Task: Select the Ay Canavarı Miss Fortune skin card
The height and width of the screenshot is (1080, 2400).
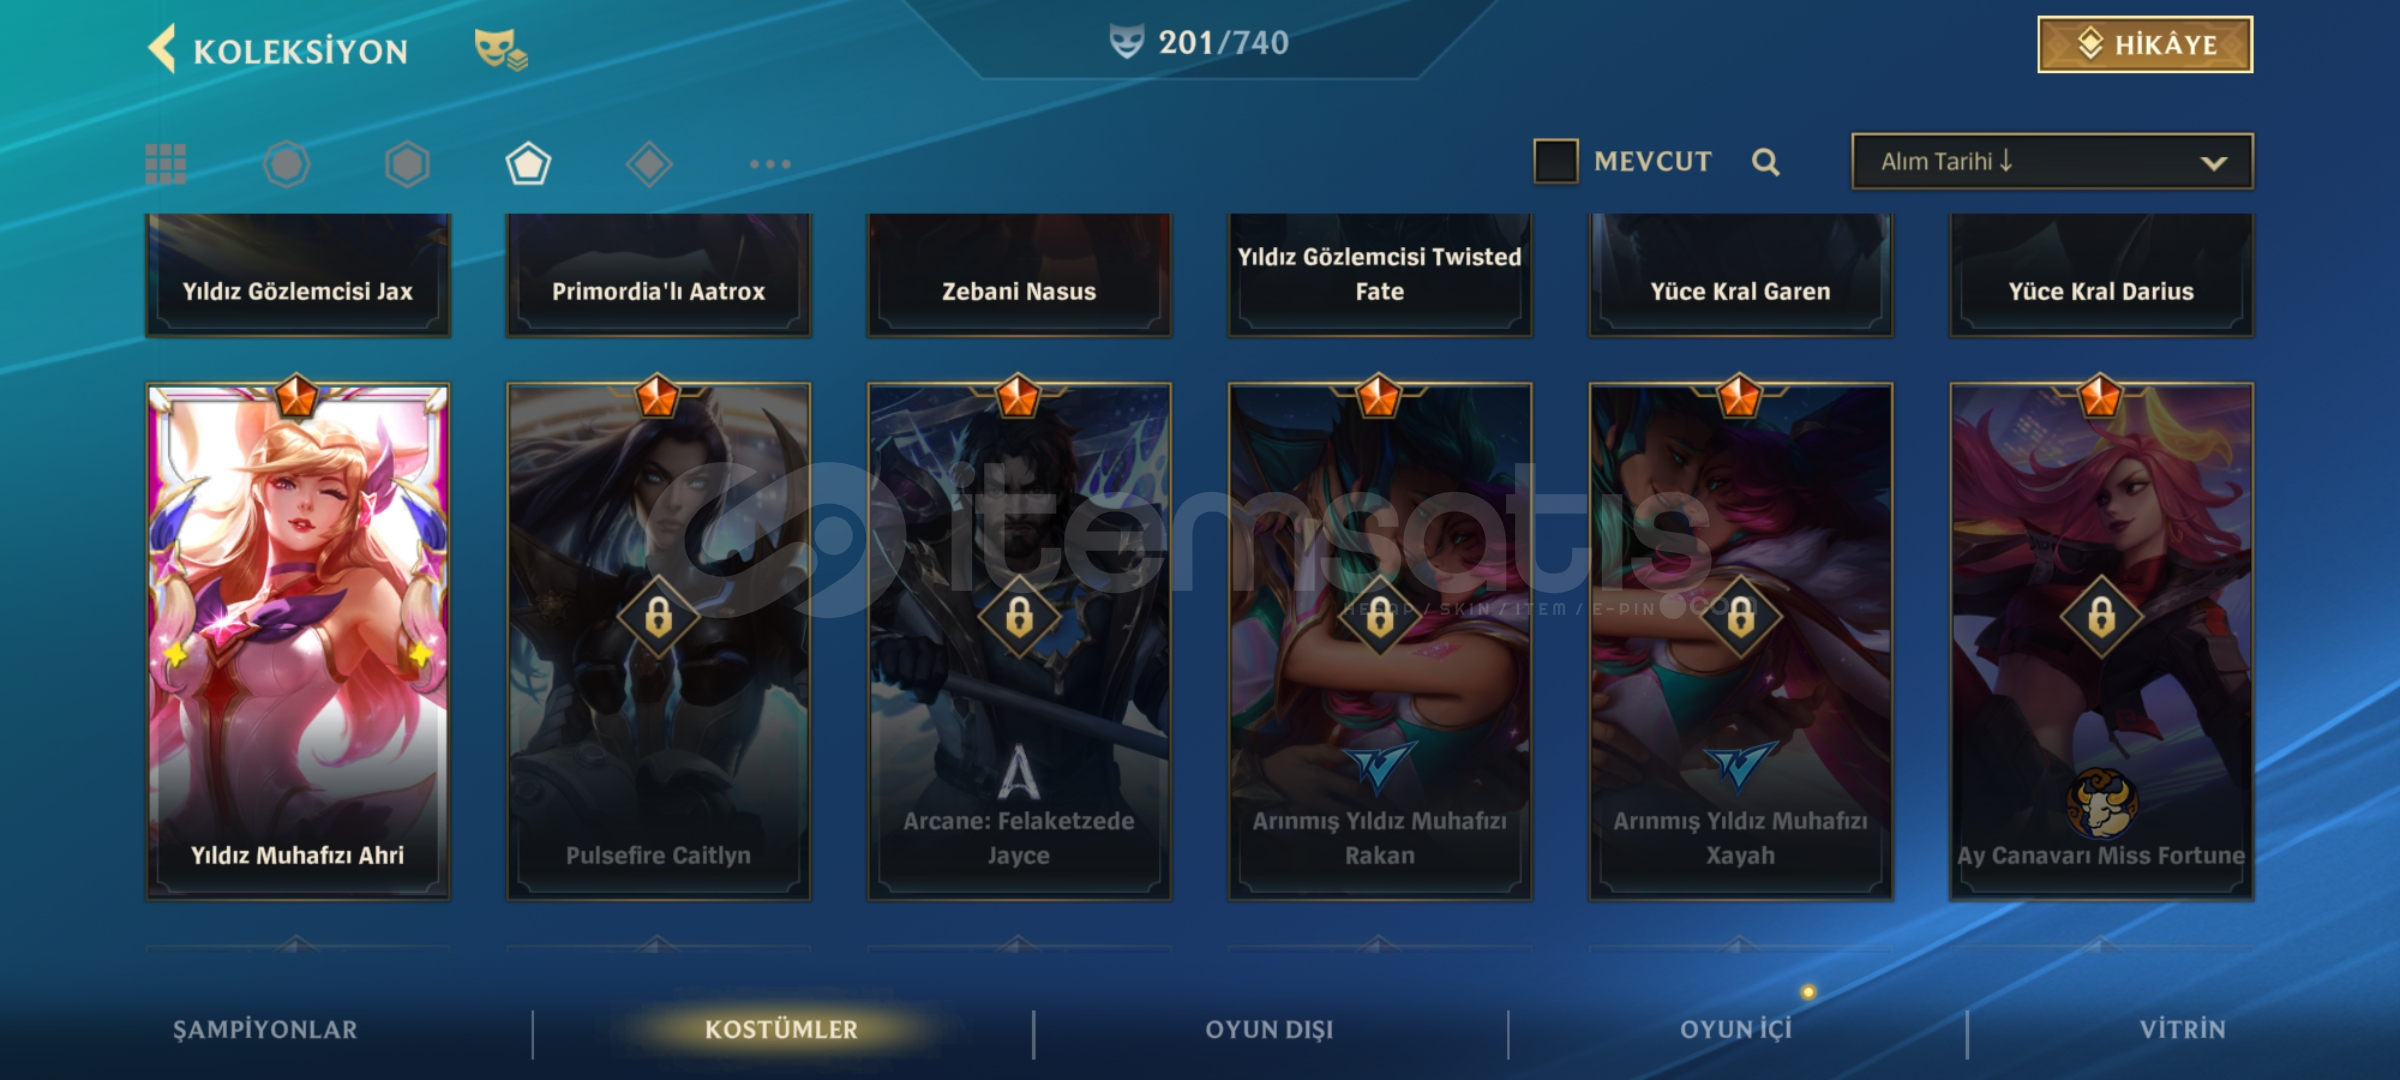Action: click(2101, 640)
